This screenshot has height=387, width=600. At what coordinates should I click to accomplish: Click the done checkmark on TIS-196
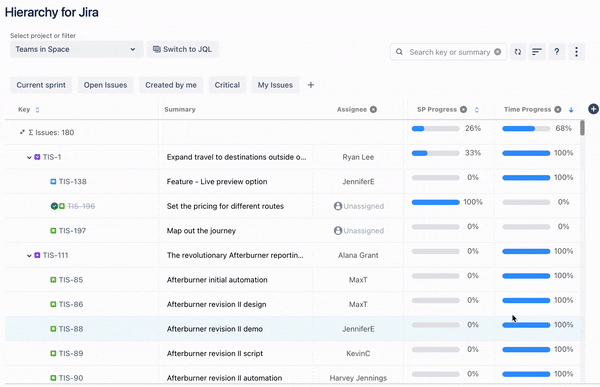coord(54,206)
